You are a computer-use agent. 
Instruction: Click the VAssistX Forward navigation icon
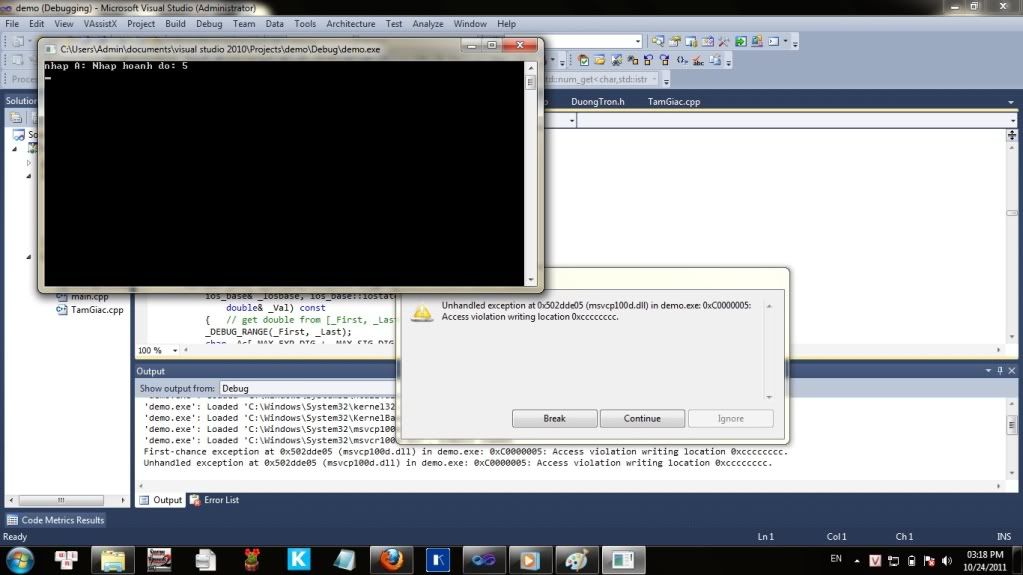coord(665,60)
